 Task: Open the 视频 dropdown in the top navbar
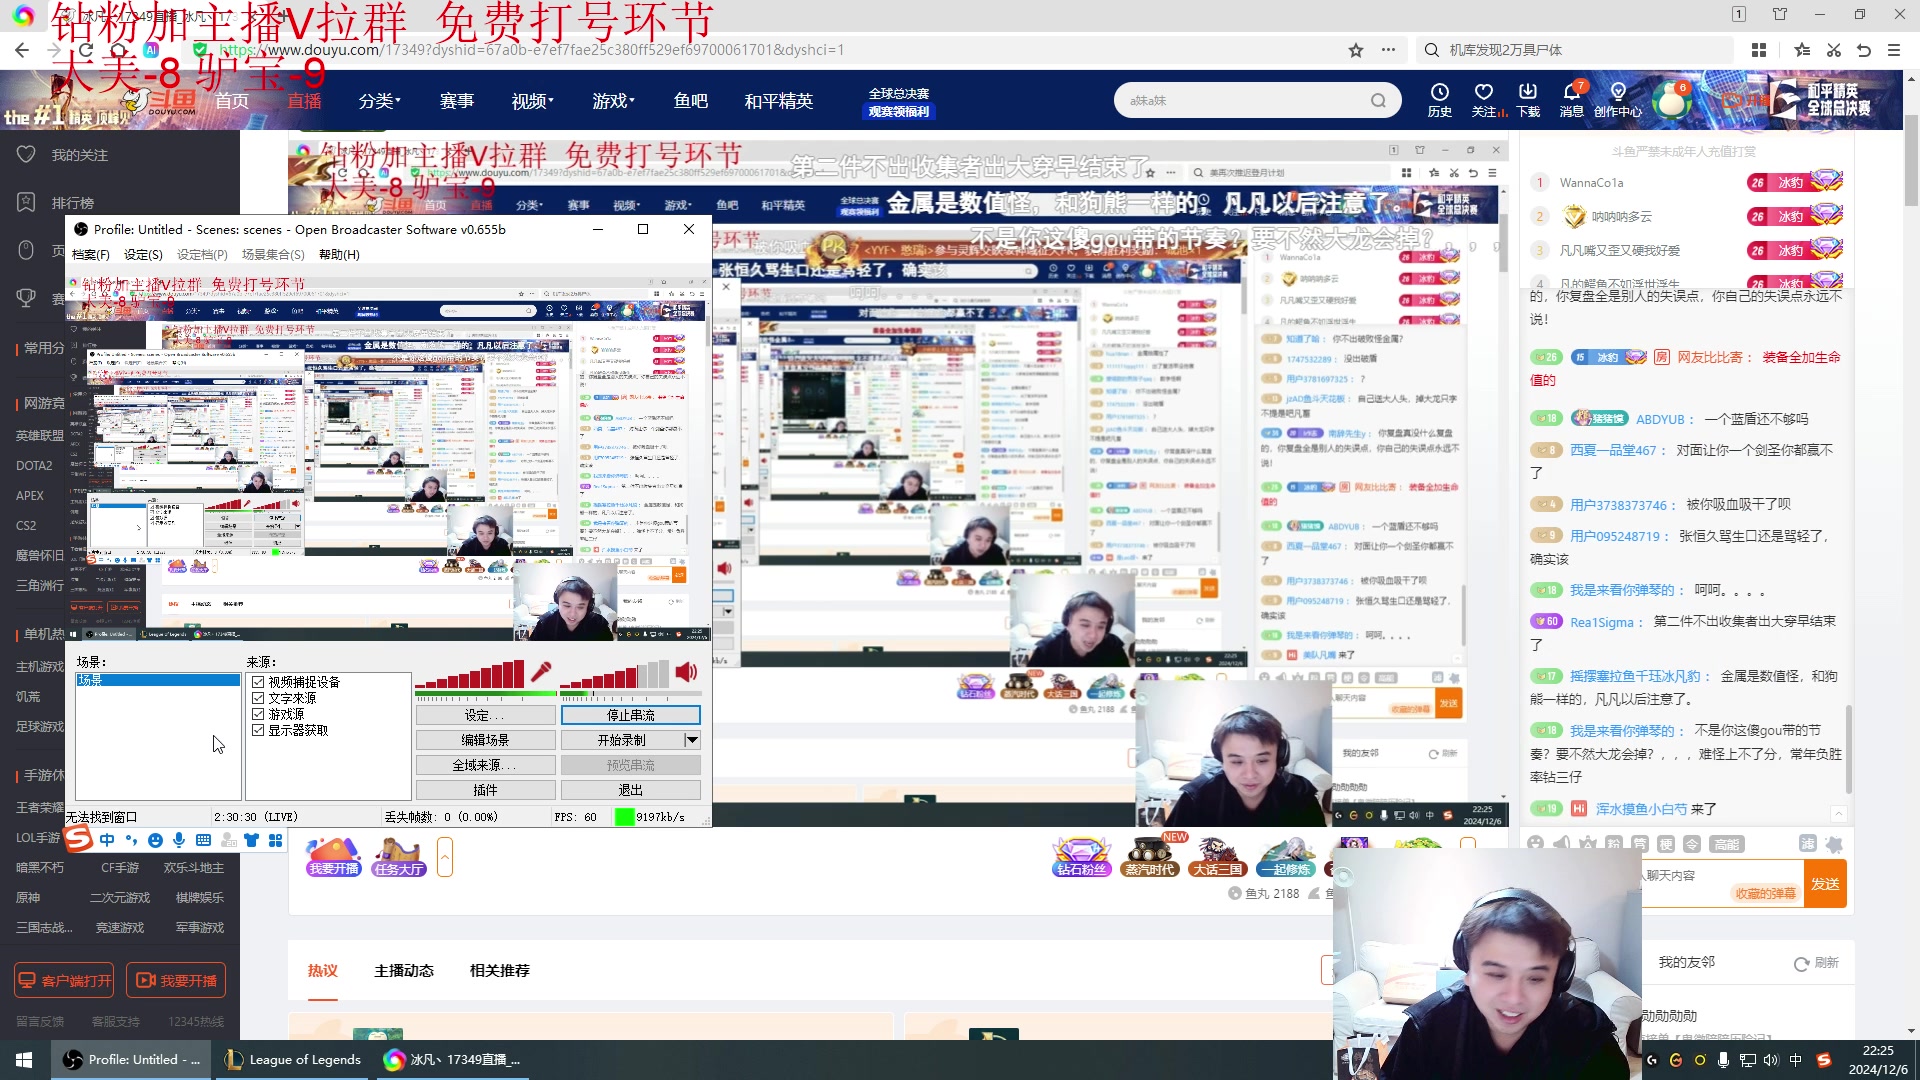(530, 100)
